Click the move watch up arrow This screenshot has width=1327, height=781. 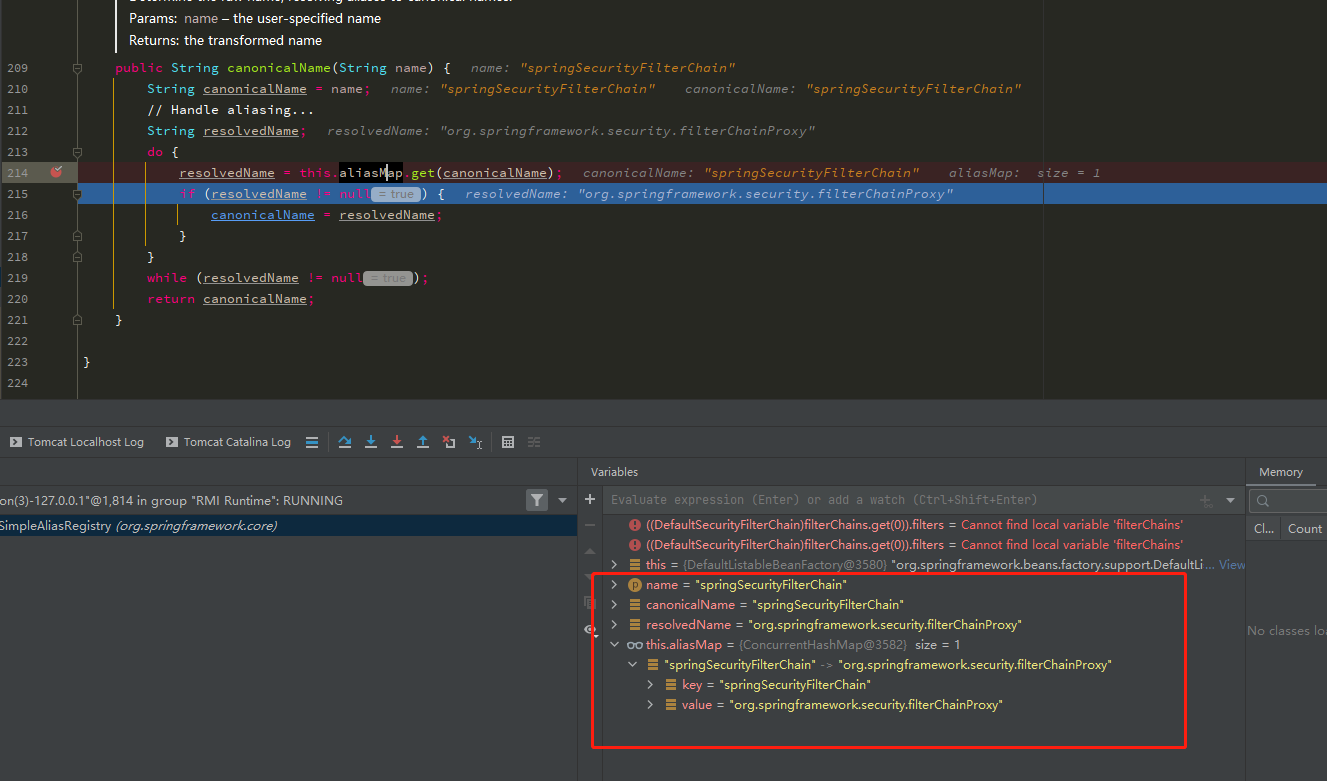coord(590,551)
